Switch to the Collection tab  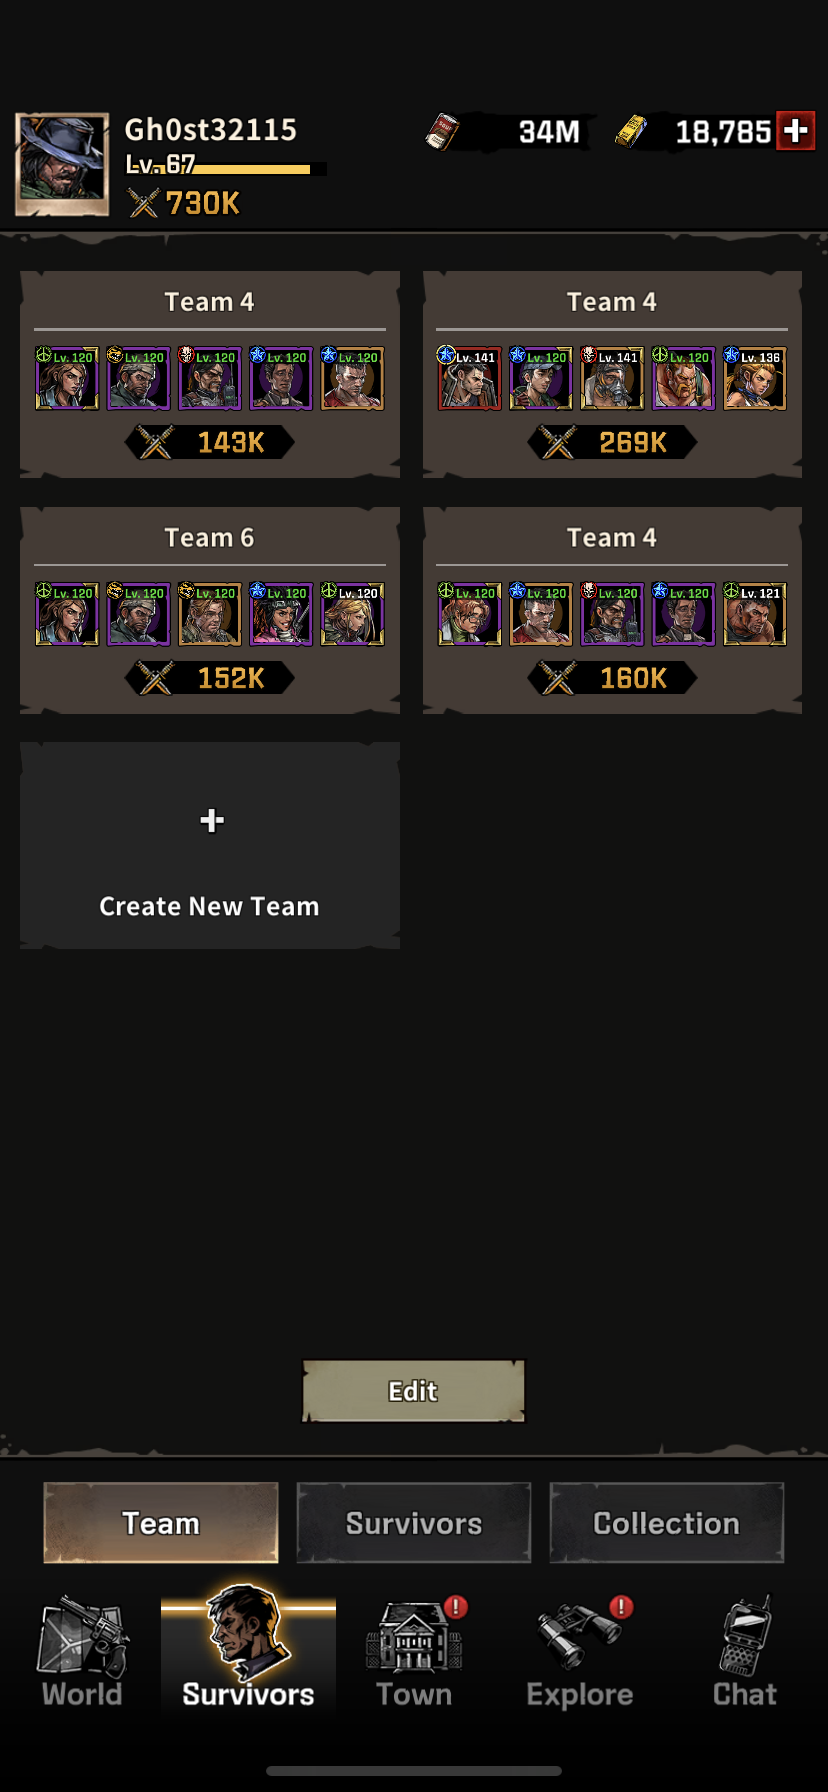tap(666, 1523)
